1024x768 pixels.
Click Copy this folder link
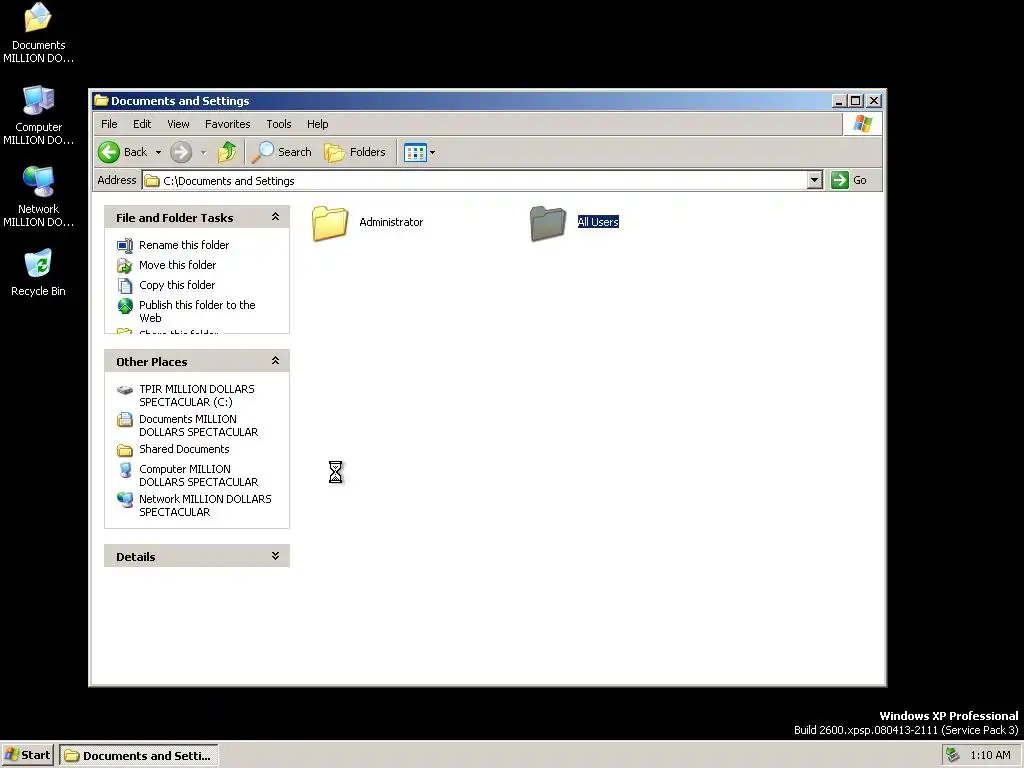tap(177, 285)
